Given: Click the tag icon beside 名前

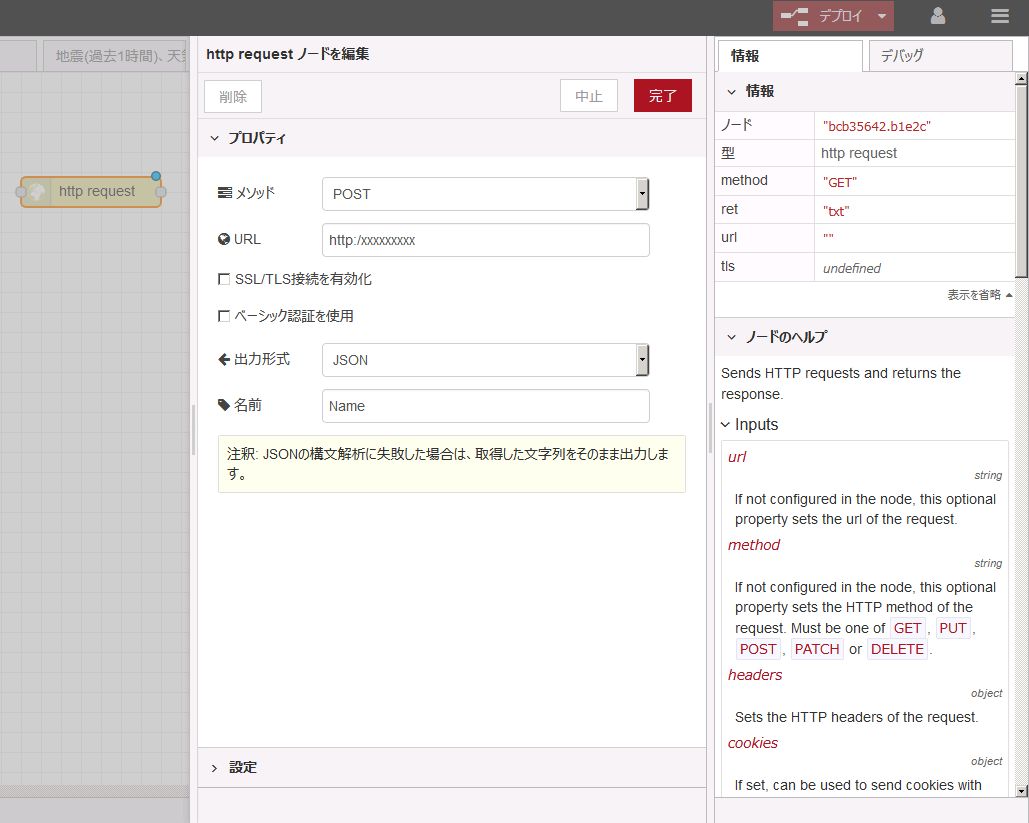Looking at the screenshot, I should coord(224,405).
